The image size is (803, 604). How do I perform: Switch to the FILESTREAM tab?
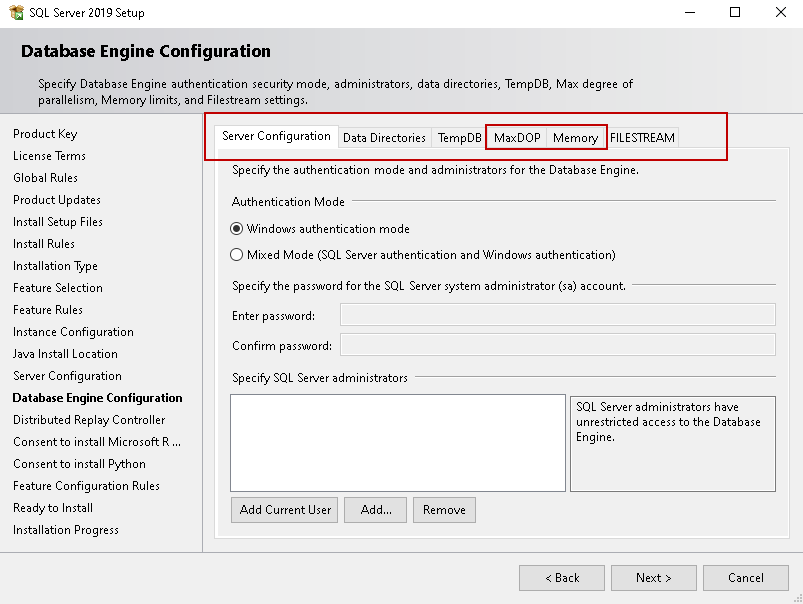pos(642,138)
